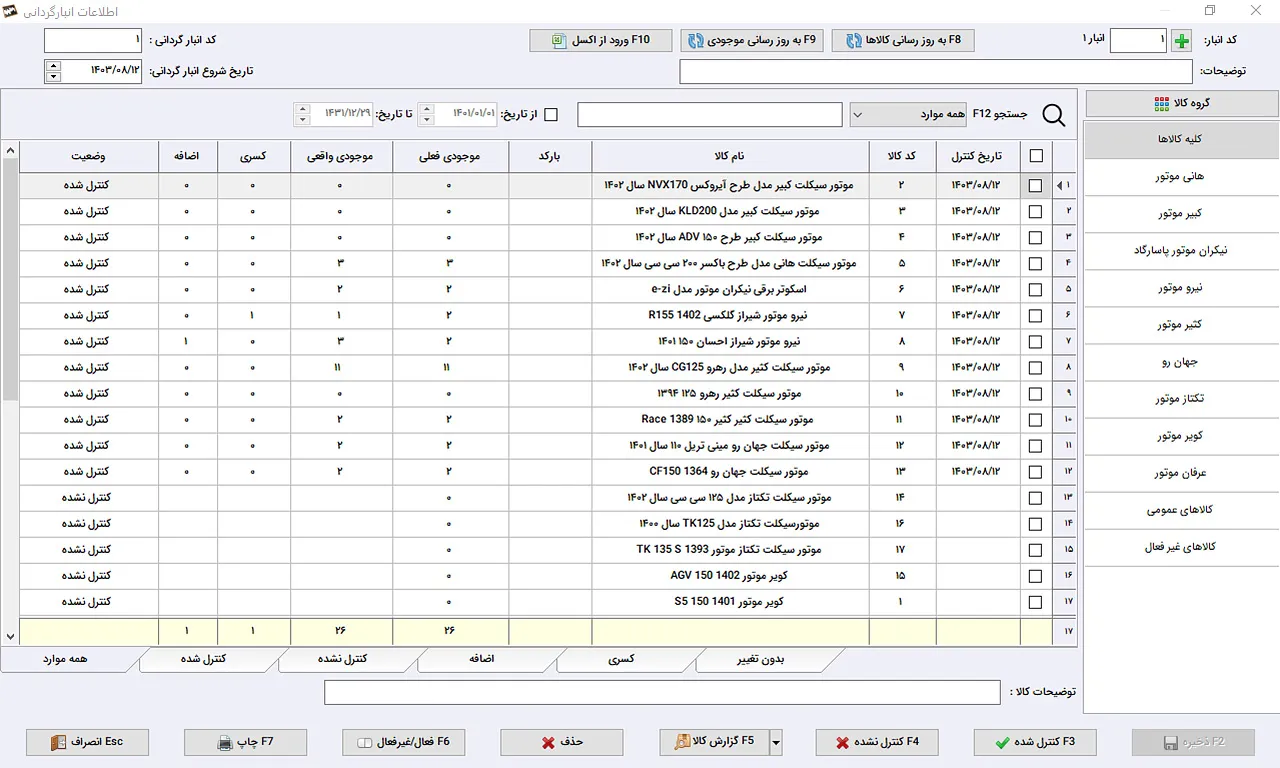The image size is (1280, 768).
Task: Select هانی موتور product group
Action: pos(1181,176)
